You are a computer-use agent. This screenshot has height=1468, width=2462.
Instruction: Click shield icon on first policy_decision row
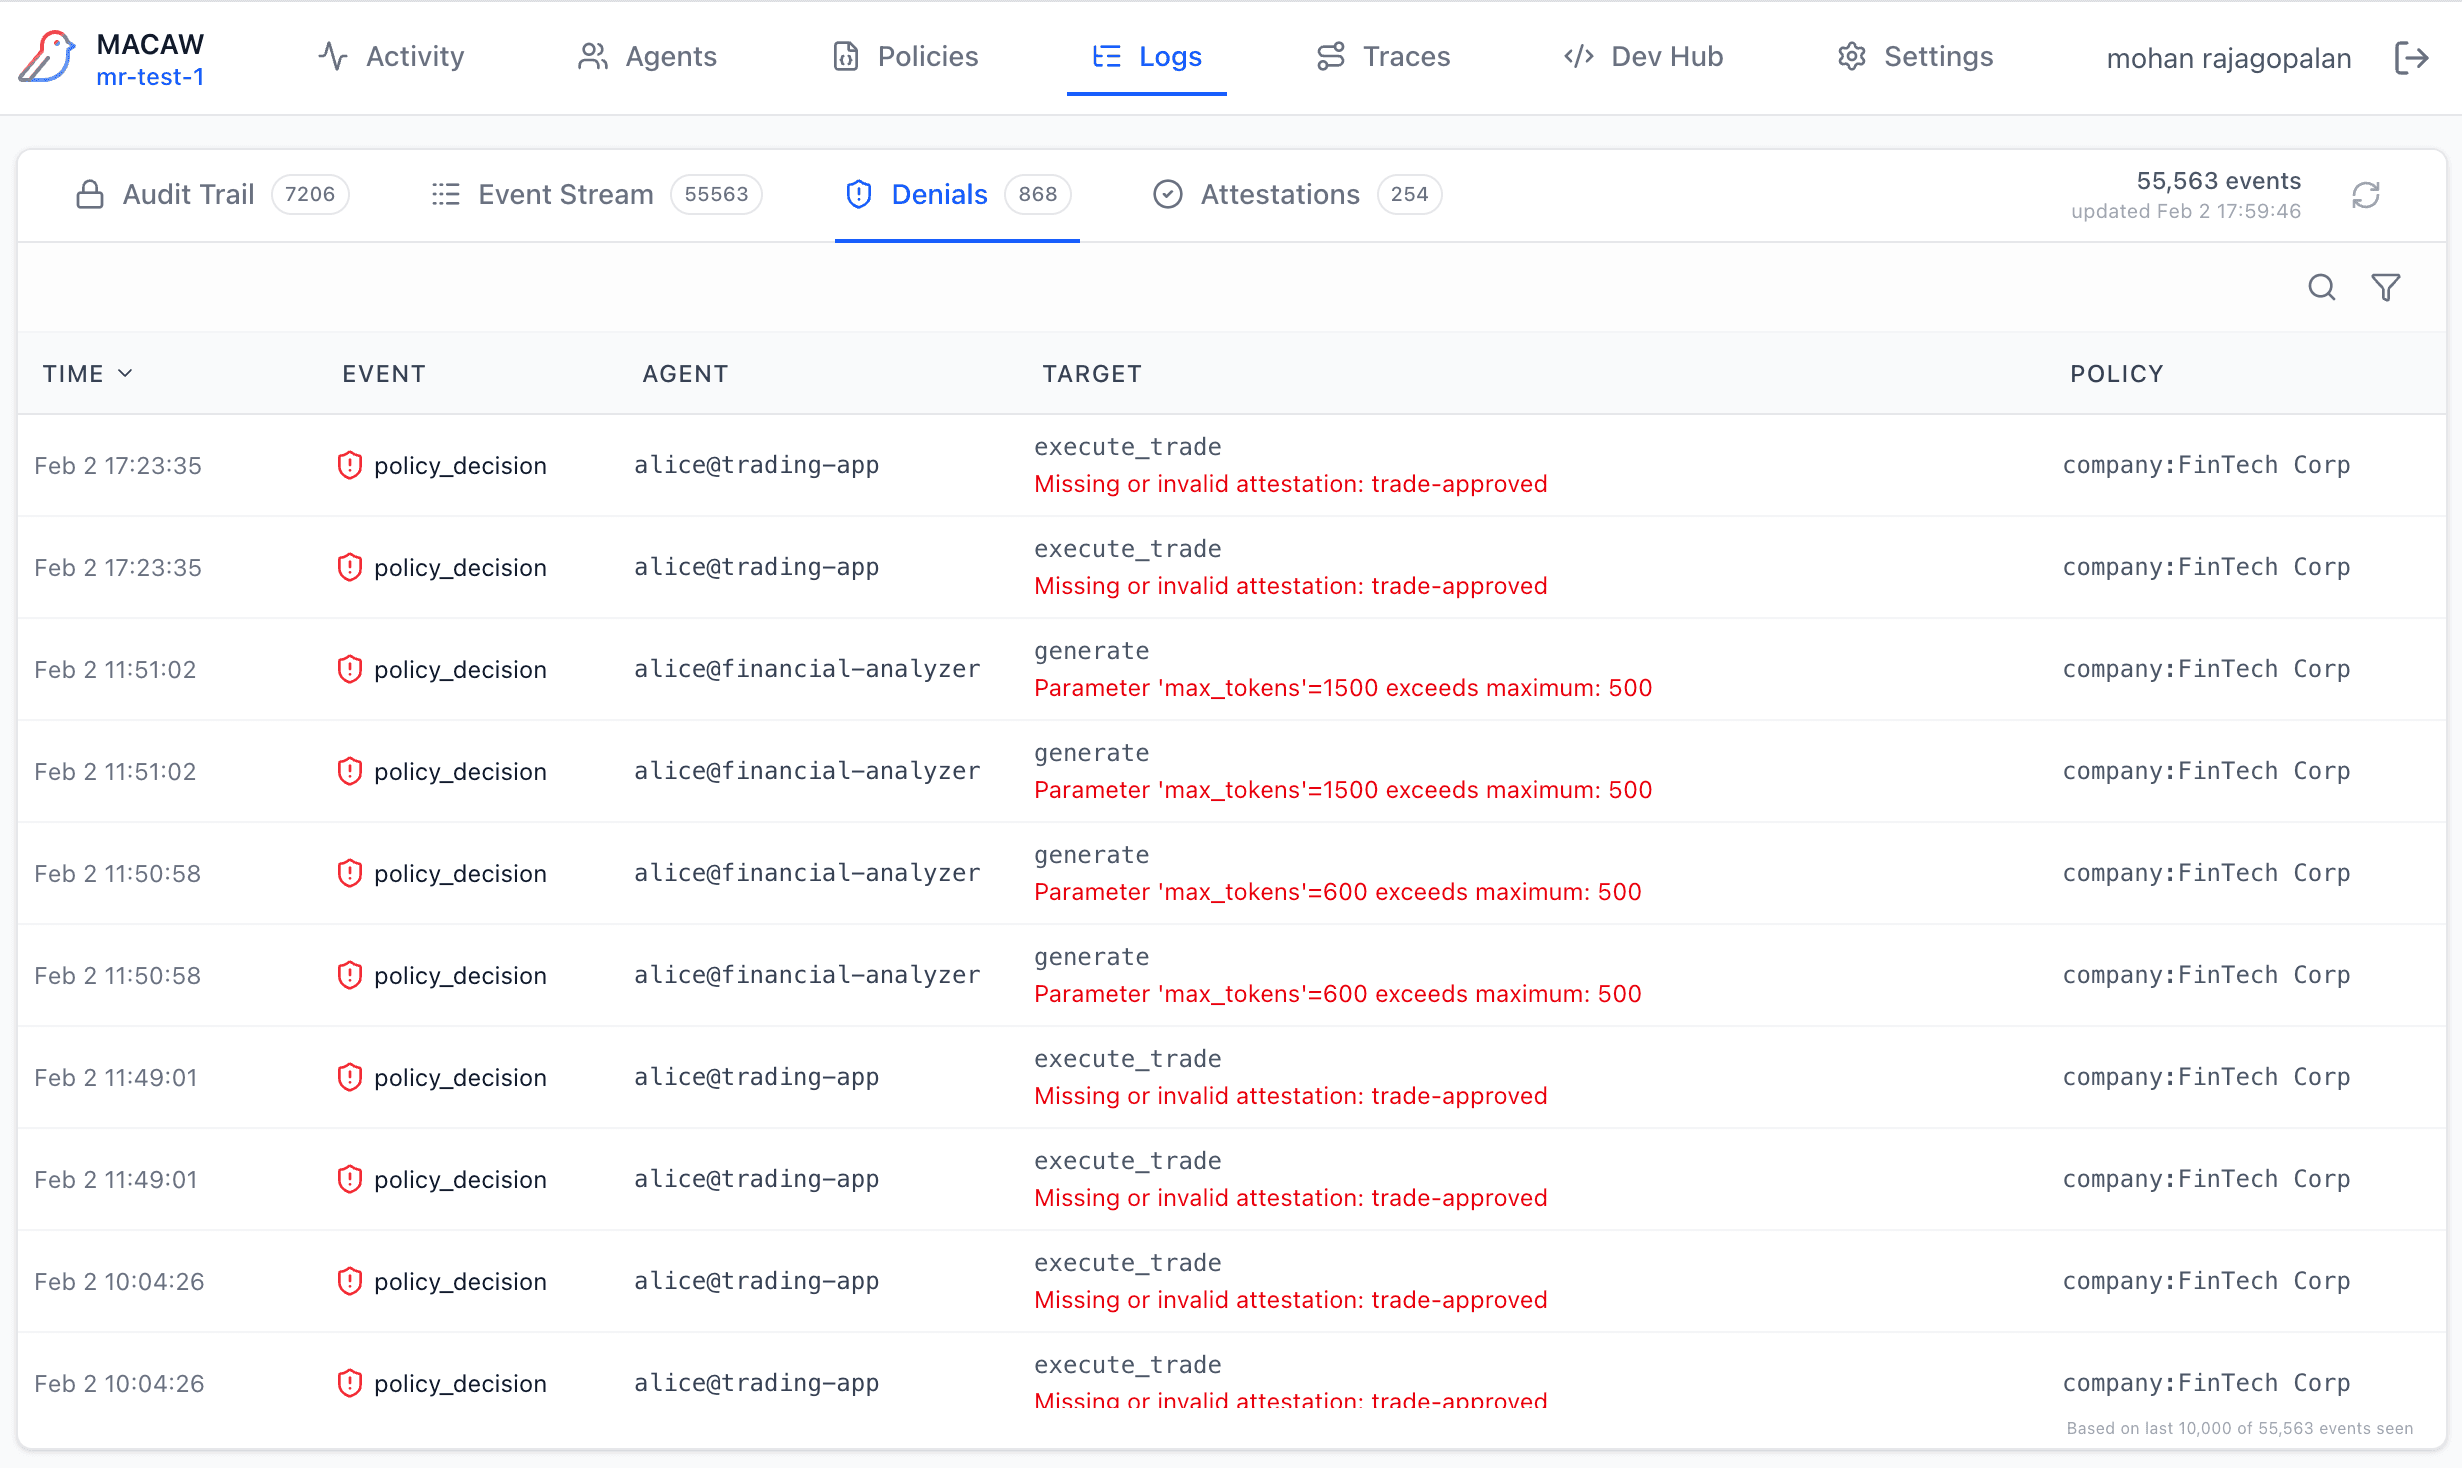pyautogui.click(x=349, y=465)
